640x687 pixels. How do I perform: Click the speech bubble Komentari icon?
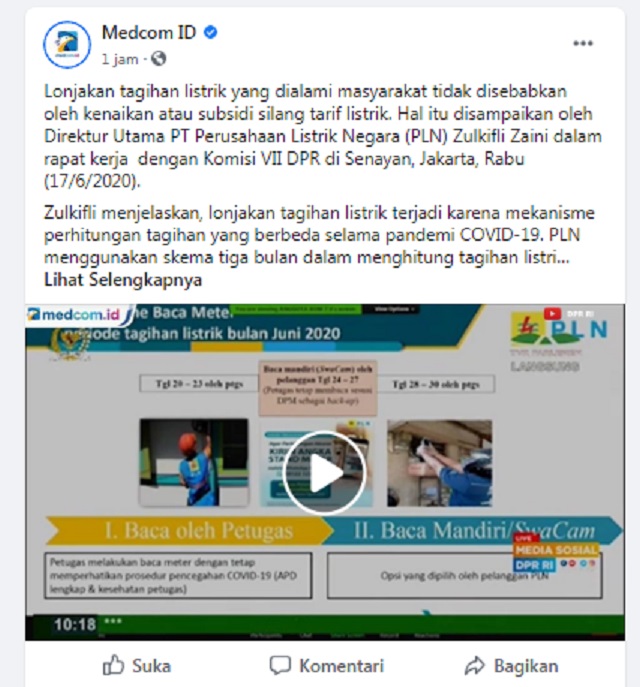(x=280, y=666)
